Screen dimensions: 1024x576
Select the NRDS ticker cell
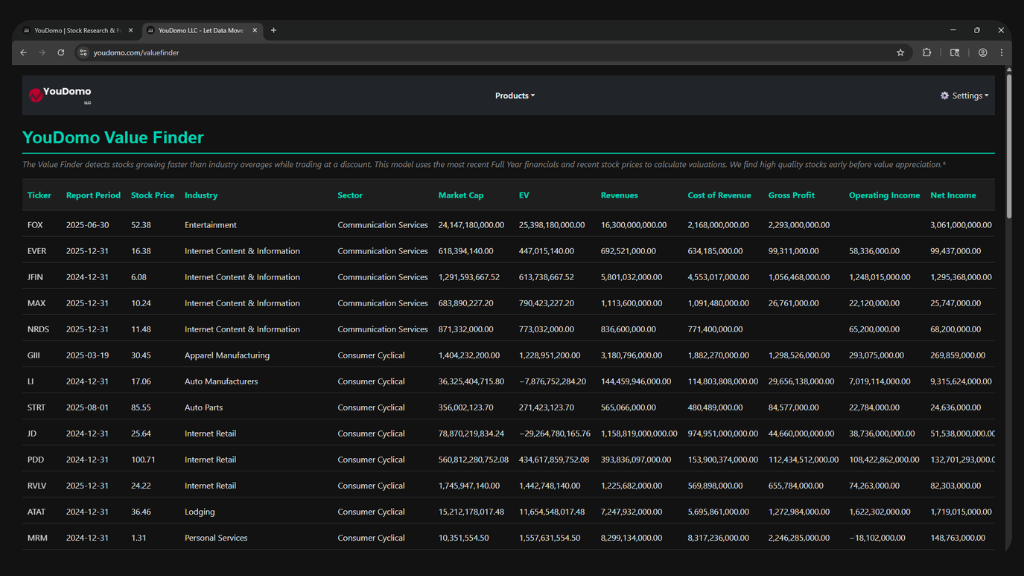click(x=38, y=329)
